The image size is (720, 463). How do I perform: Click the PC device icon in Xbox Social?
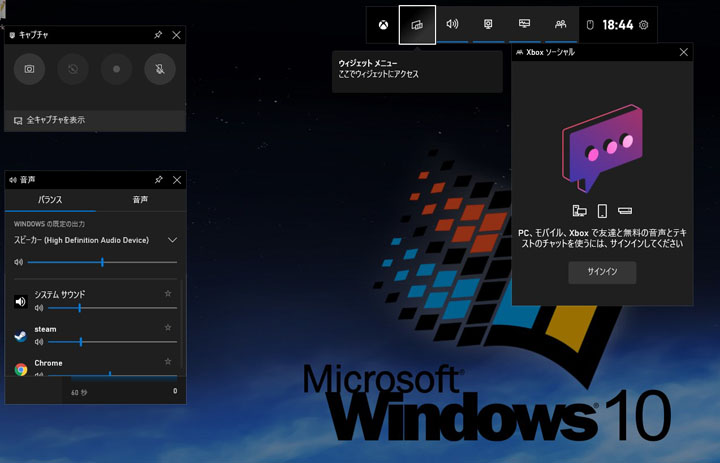(579, 211)
